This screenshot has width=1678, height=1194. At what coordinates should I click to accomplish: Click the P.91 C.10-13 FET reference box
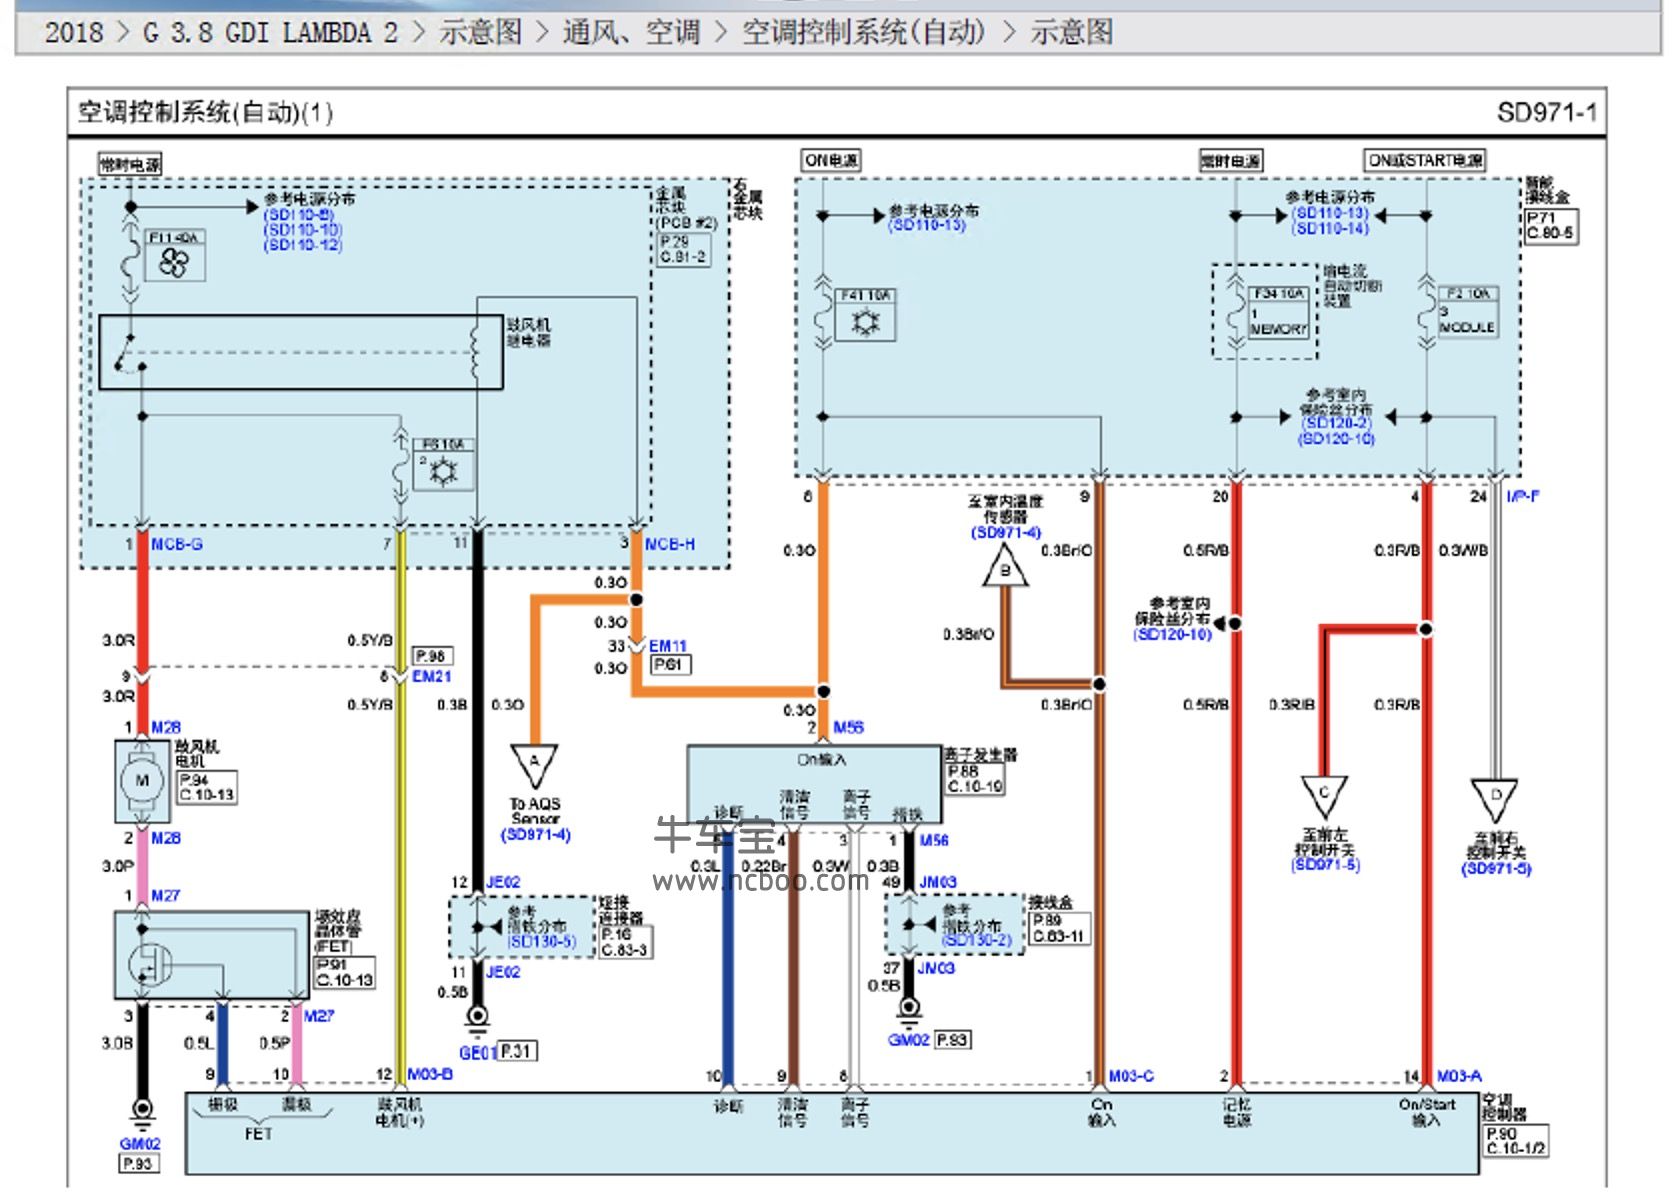pyautogui.click(x=344, y=973)
